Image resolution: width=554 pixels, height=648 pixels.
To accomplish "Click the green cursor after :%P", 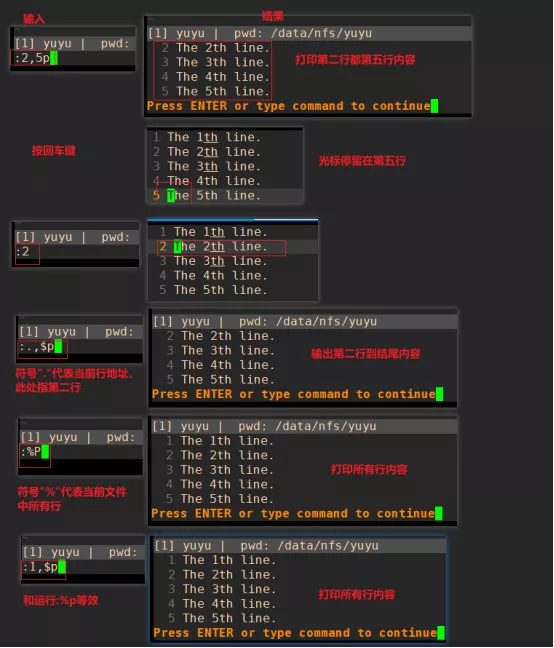I will point(45,452).
